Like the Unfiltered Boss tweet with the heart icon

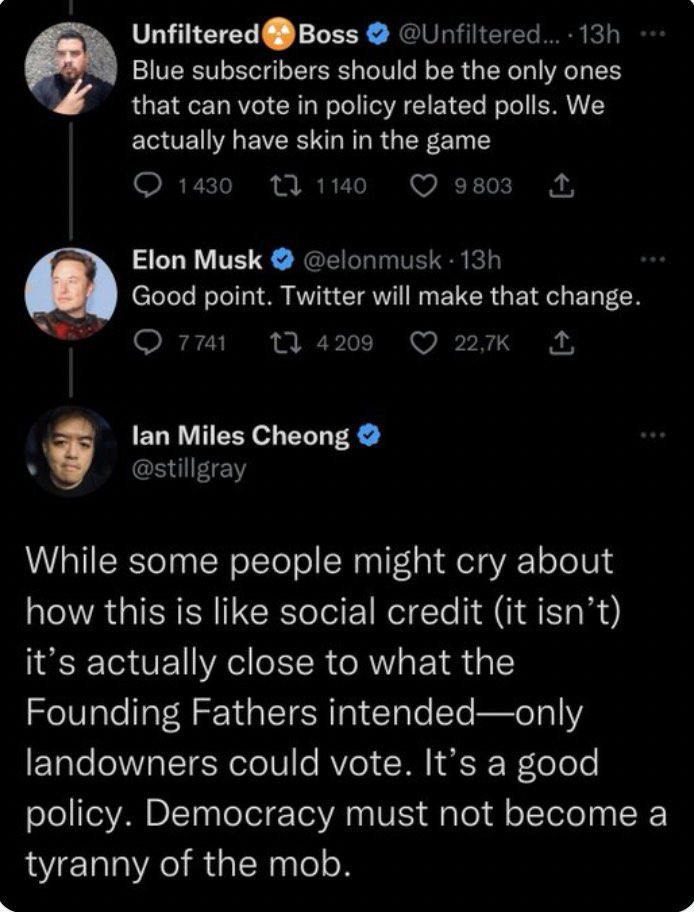pyautogui.click(x=424, y=186)
